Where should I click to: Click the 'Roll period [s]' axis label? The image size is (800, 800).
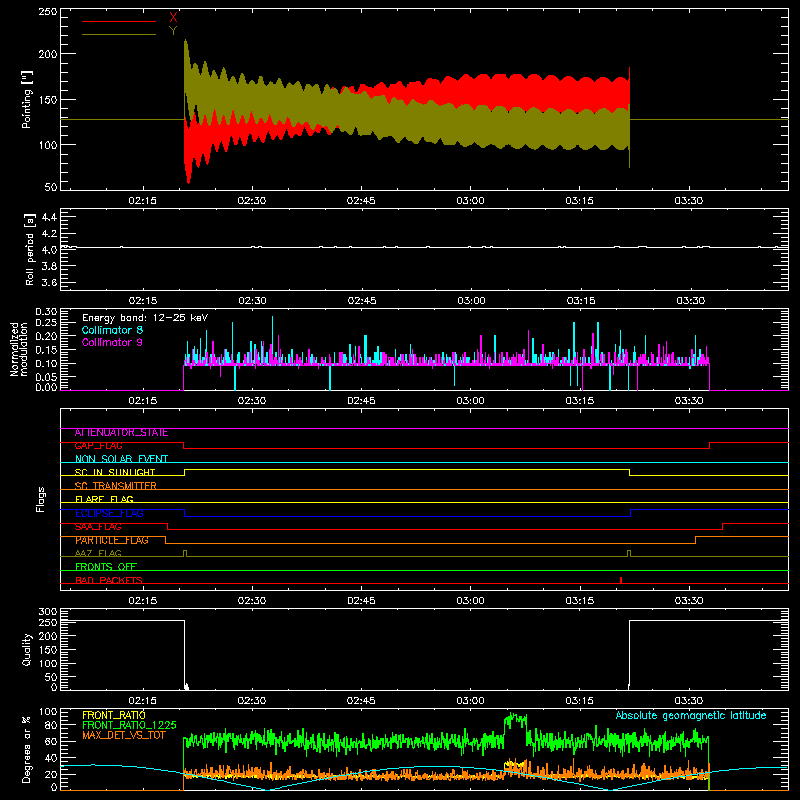30,249
